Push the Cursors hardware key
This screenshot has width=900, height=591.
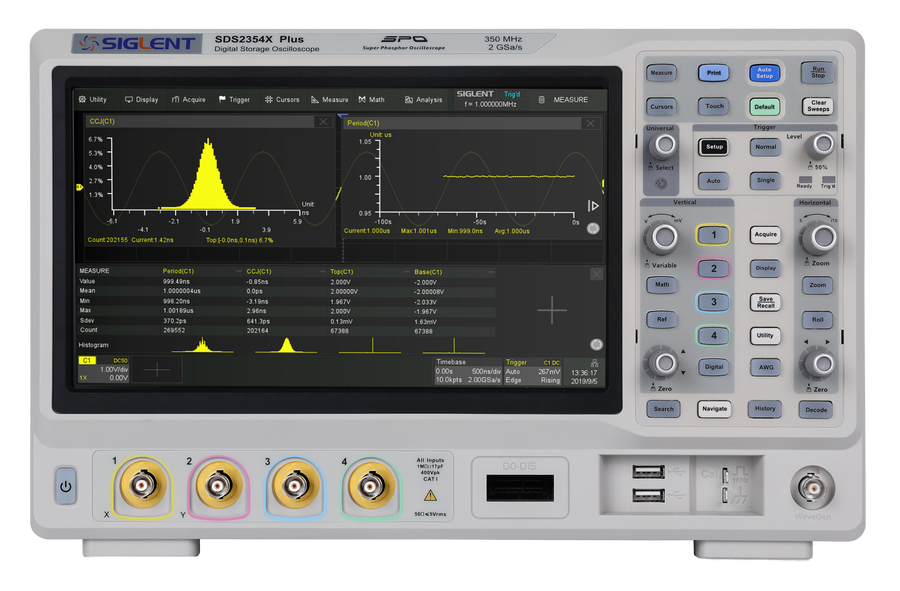[x=661, y=107]
